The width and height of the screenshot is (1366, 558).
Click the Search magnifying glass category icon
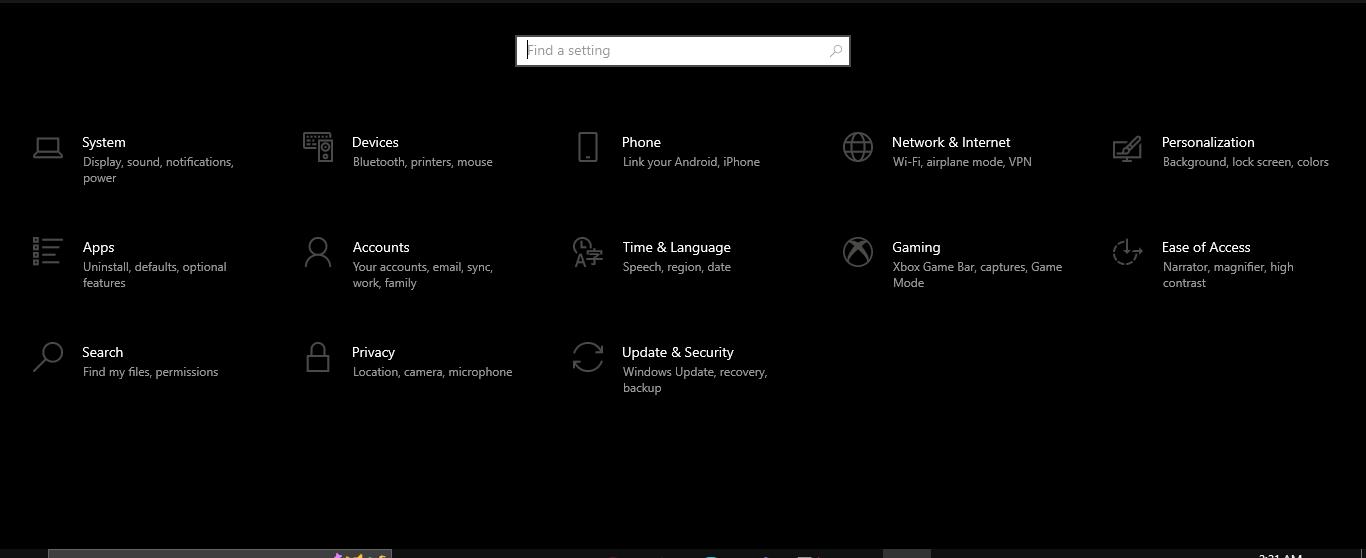pos(48,357)
